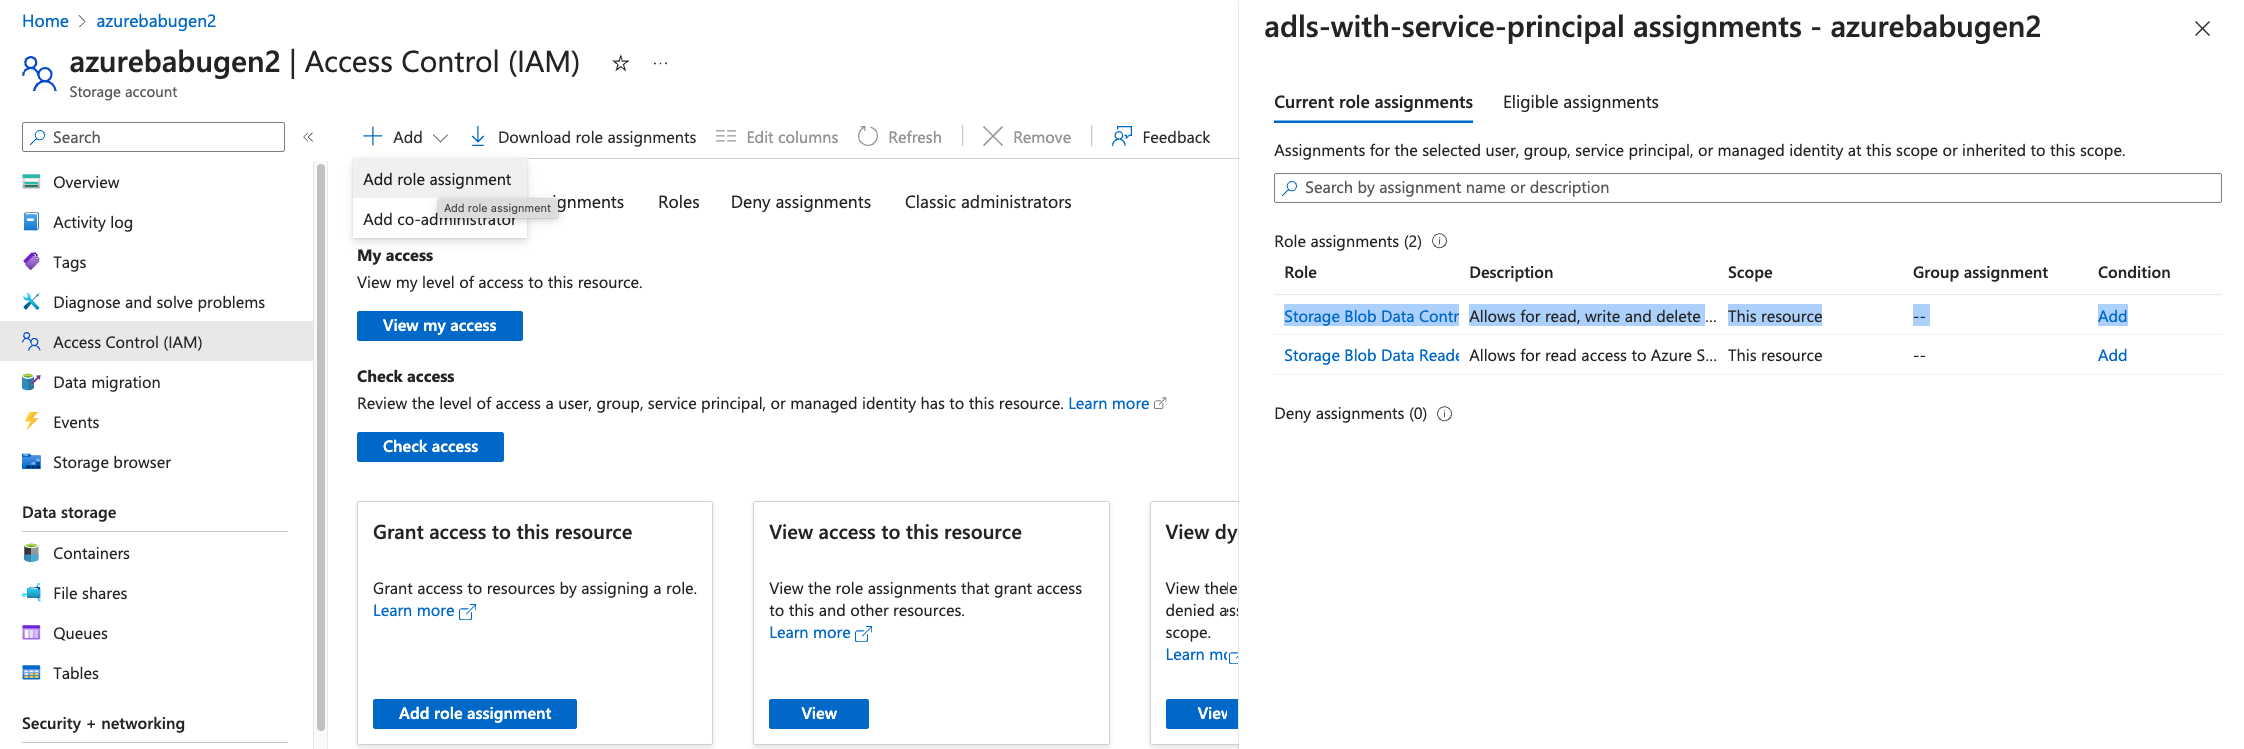Click the Role column header
This screenshot has height=749, width=2244.
pos(1300,272)
